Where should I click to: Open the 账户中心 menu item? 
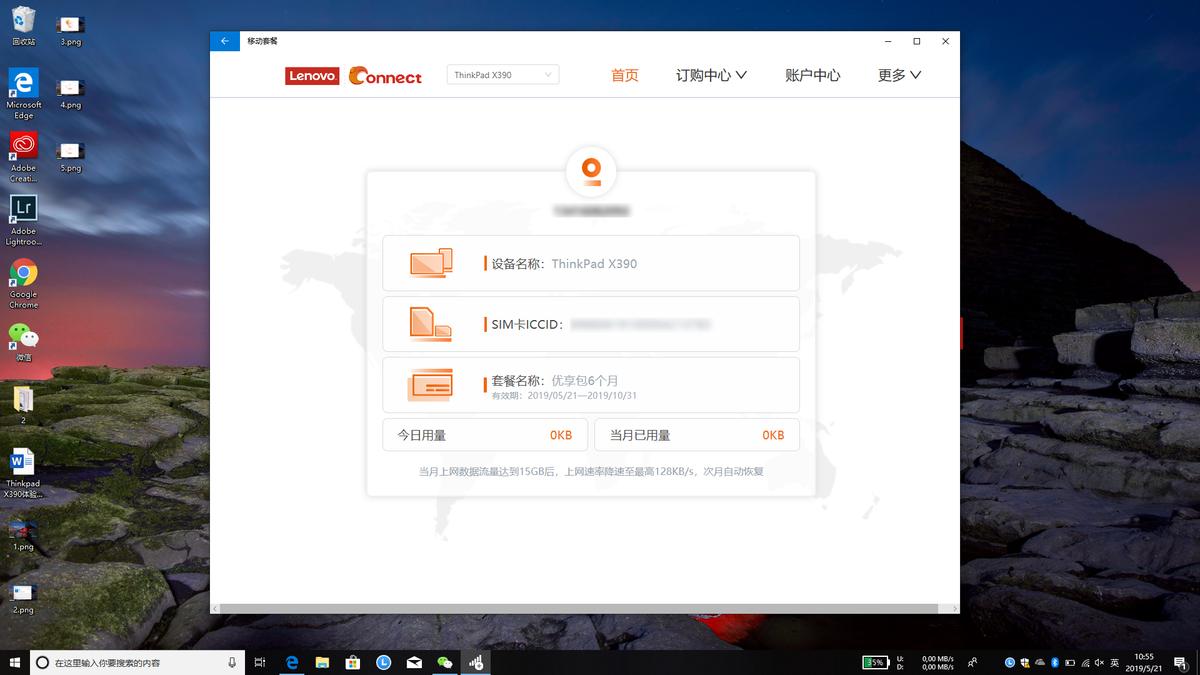814,74
